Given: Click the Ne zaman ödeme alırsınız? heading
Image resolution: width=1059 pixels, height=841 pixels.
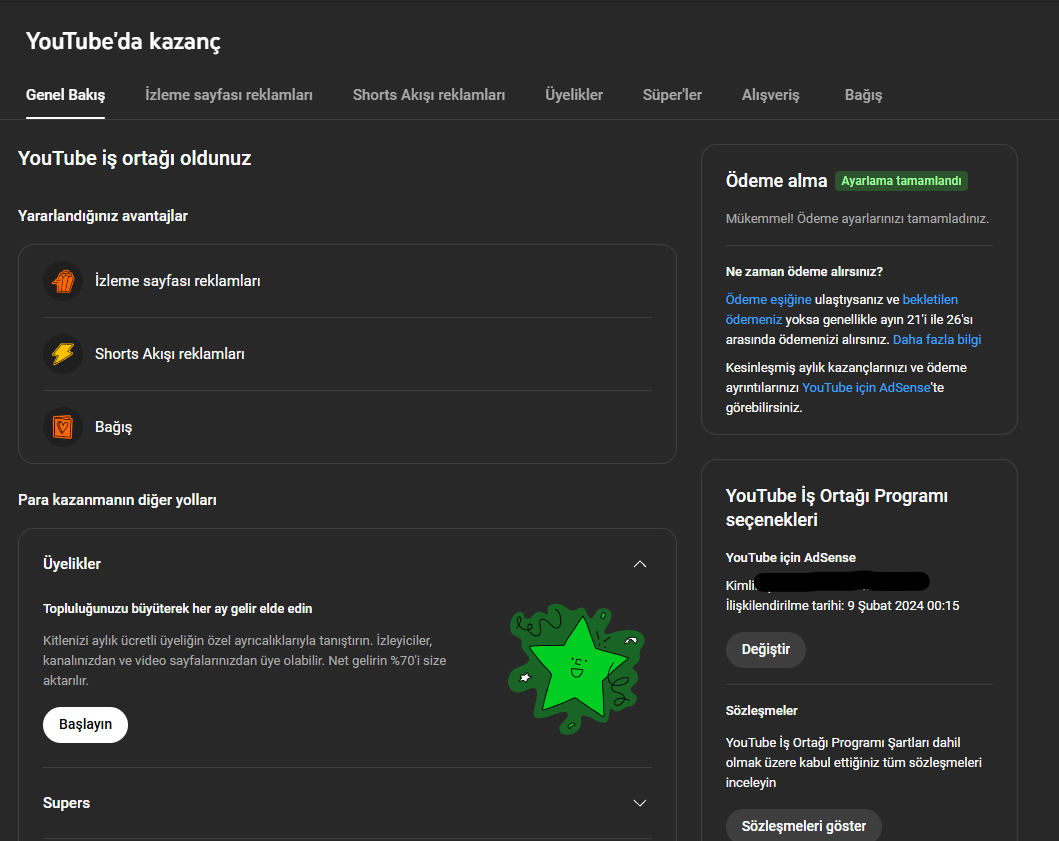Looking at the screenshot, I should tap(804, 272).
